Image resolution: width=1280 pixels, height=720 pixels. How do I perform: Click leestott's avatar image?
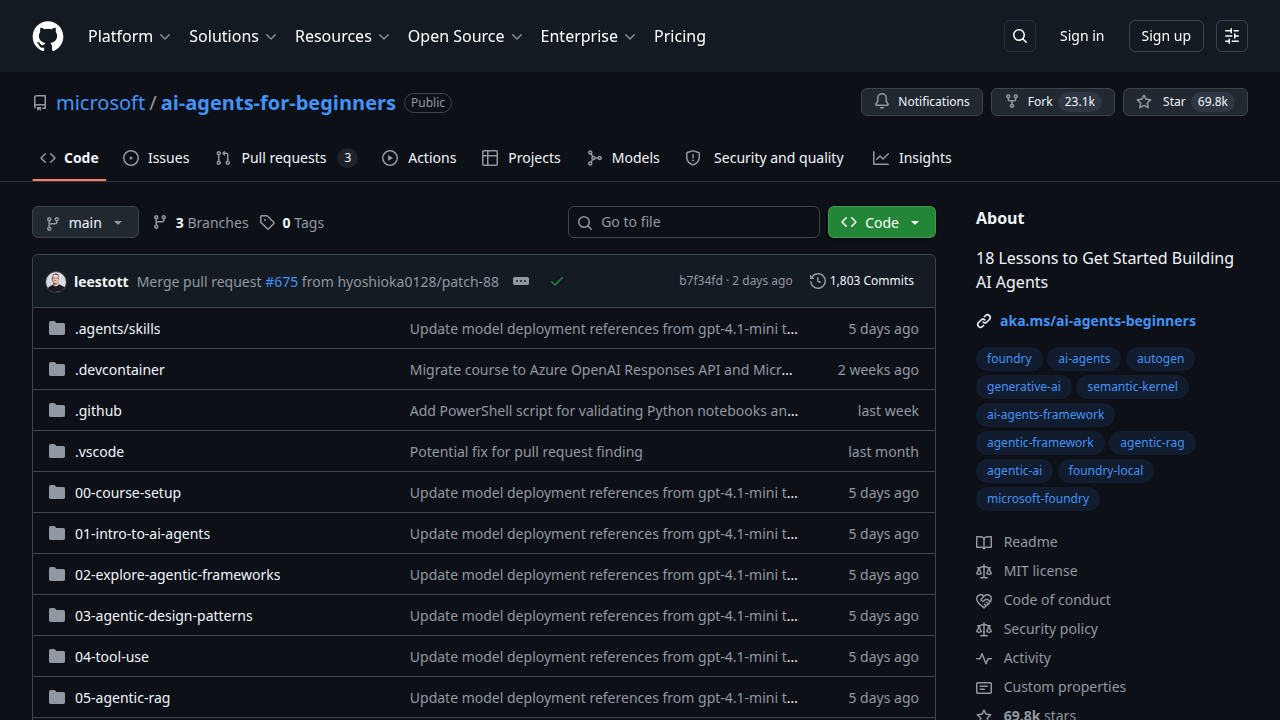56,281
